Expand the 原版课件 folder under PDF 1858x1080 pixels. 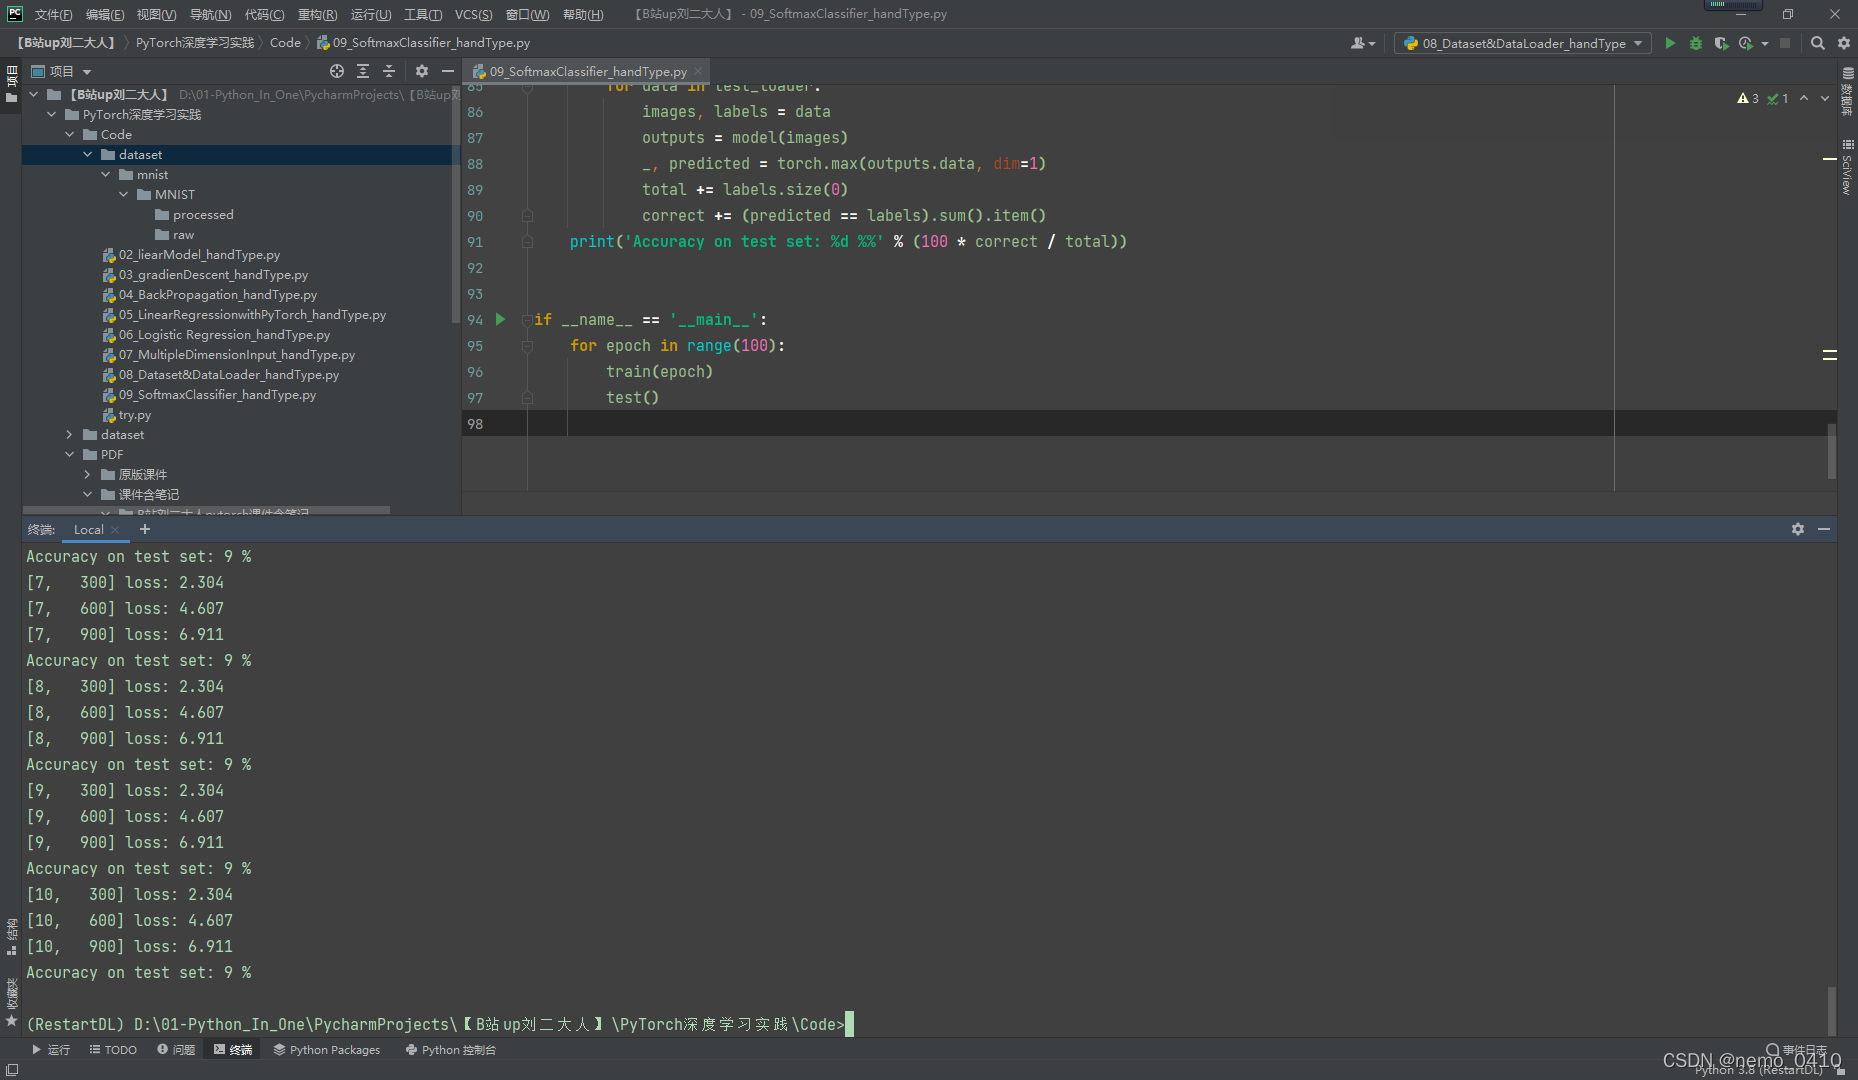click(88, 474)
